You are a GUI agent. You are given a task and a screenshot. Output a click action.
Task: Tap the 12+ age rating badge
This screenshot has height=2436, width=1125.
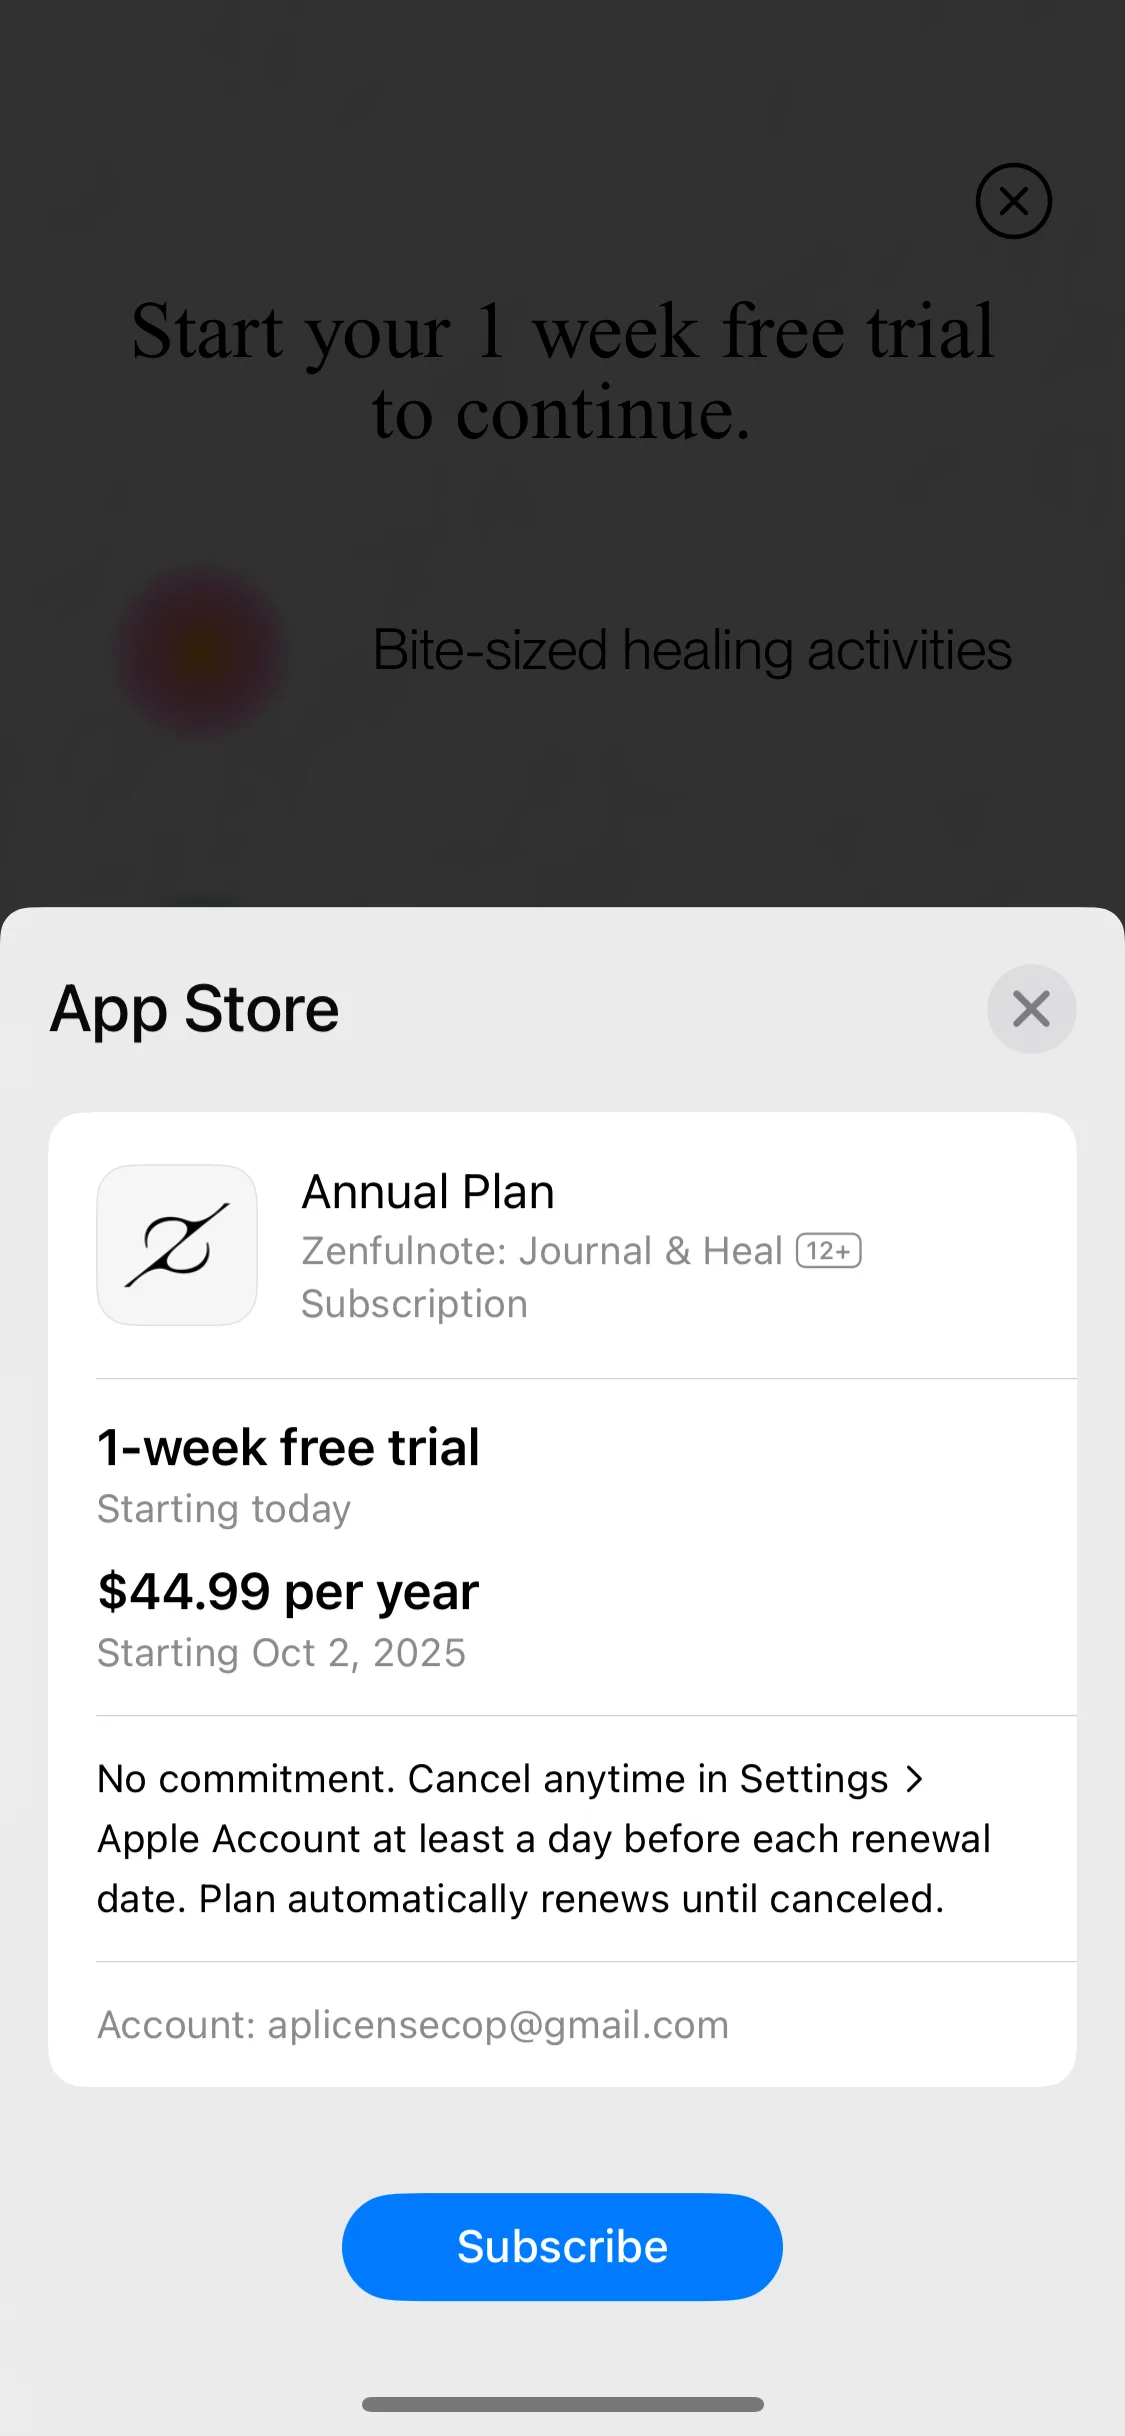(828, 1251)
